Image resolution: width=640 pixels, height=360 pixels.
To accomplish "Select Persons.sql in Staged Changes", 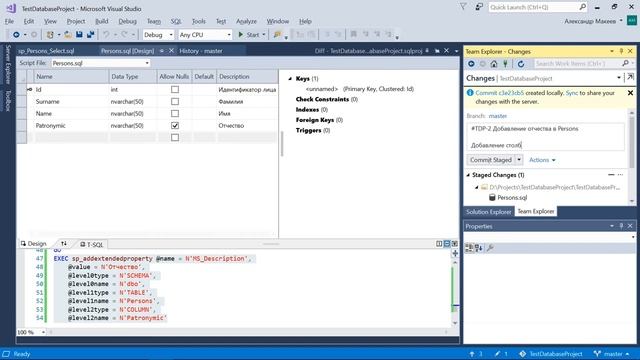I will [x=512, y=198].
